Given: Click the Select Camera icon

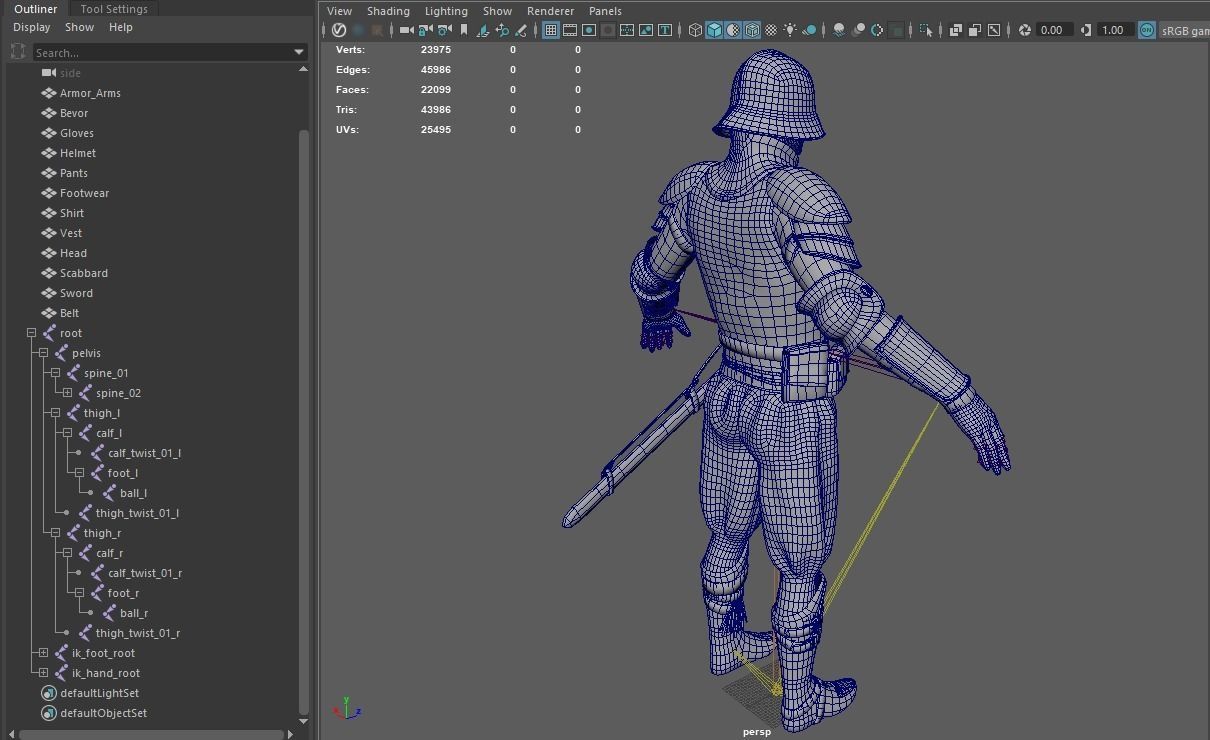Looking at the screenshot, I should tap(406, 30).
